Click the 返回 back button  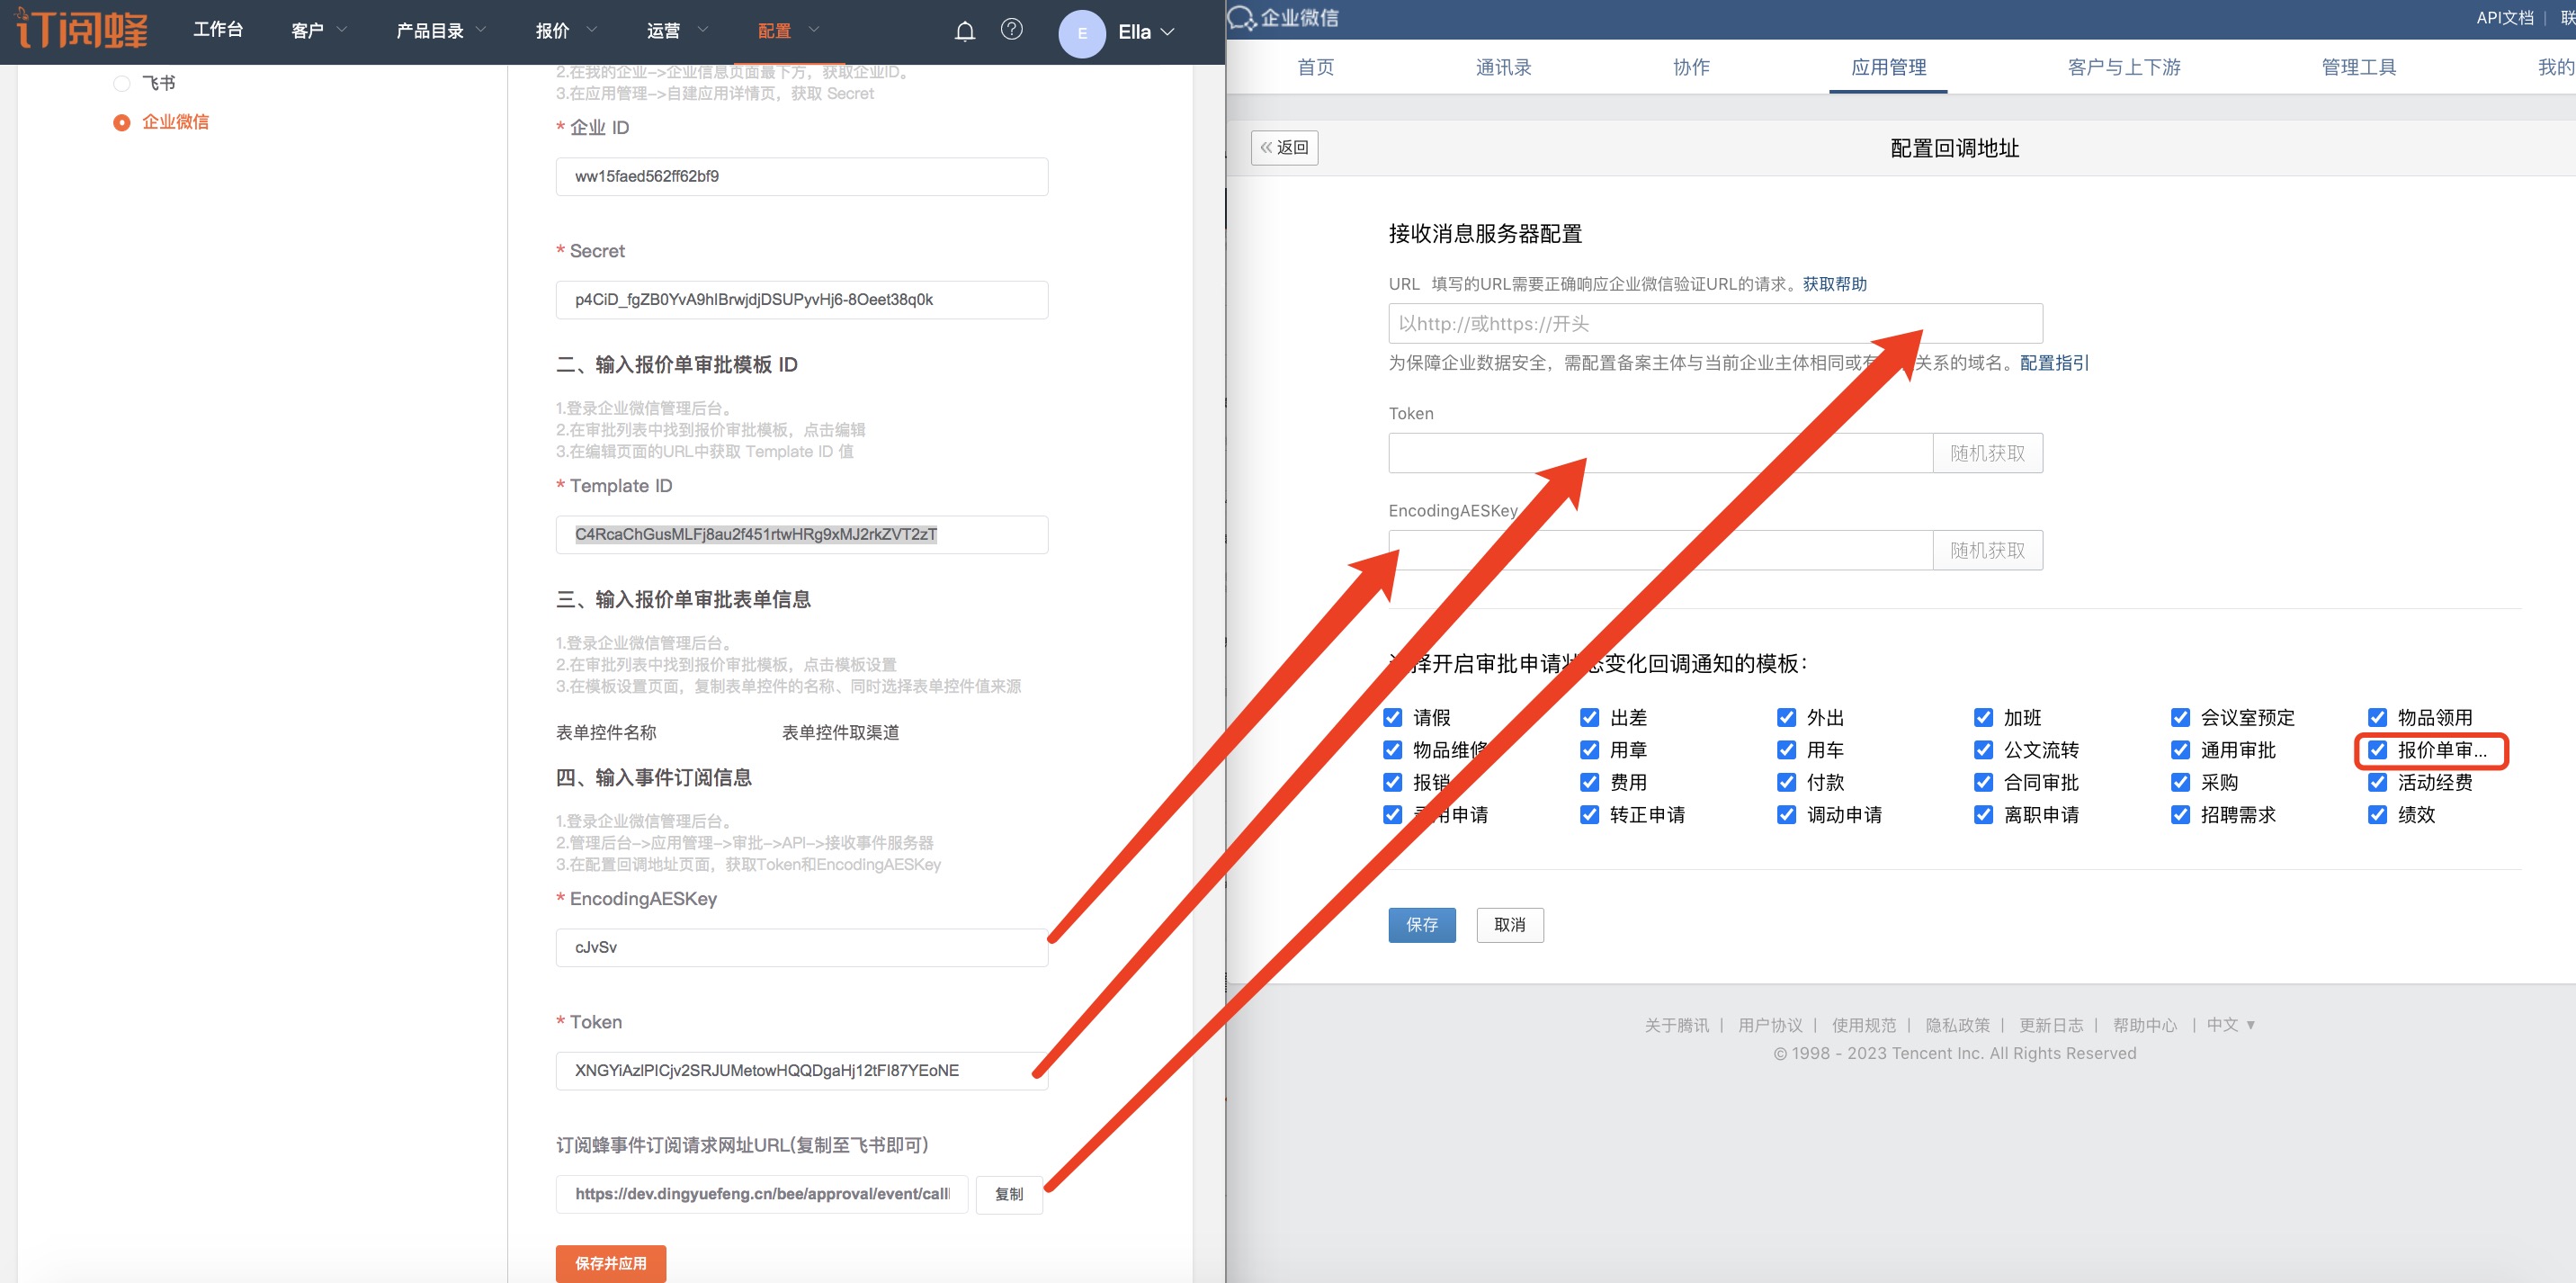point(1284,148)
